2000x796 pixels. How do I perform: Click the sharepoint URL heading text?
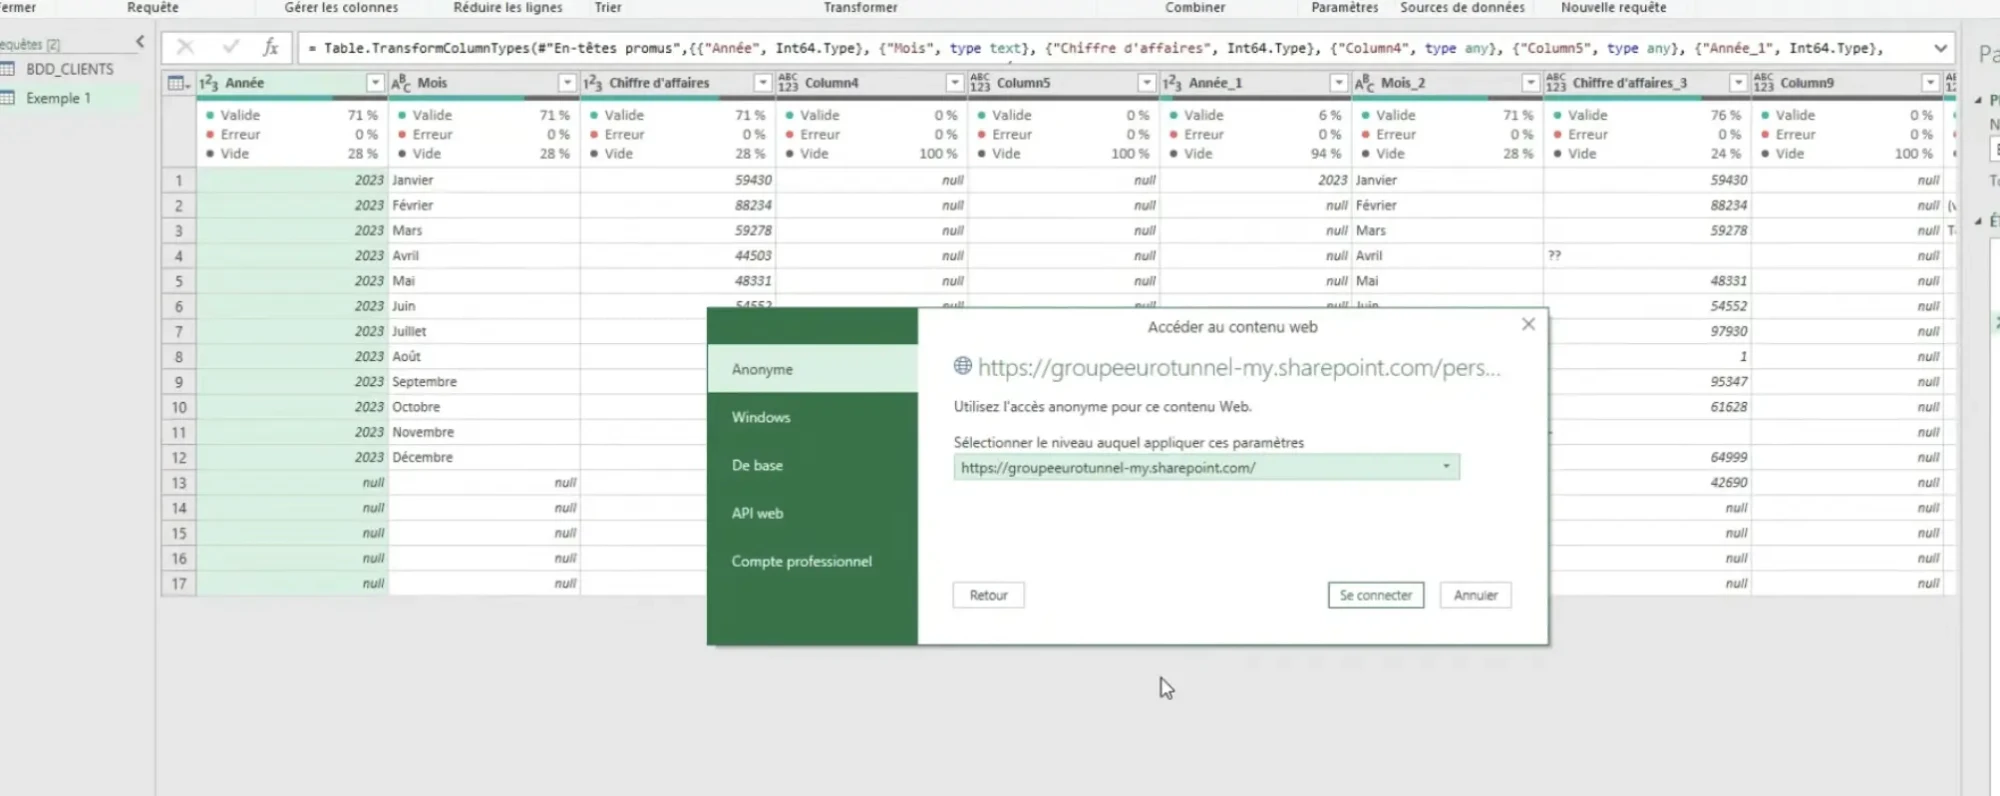click(x=1239, y=368)
